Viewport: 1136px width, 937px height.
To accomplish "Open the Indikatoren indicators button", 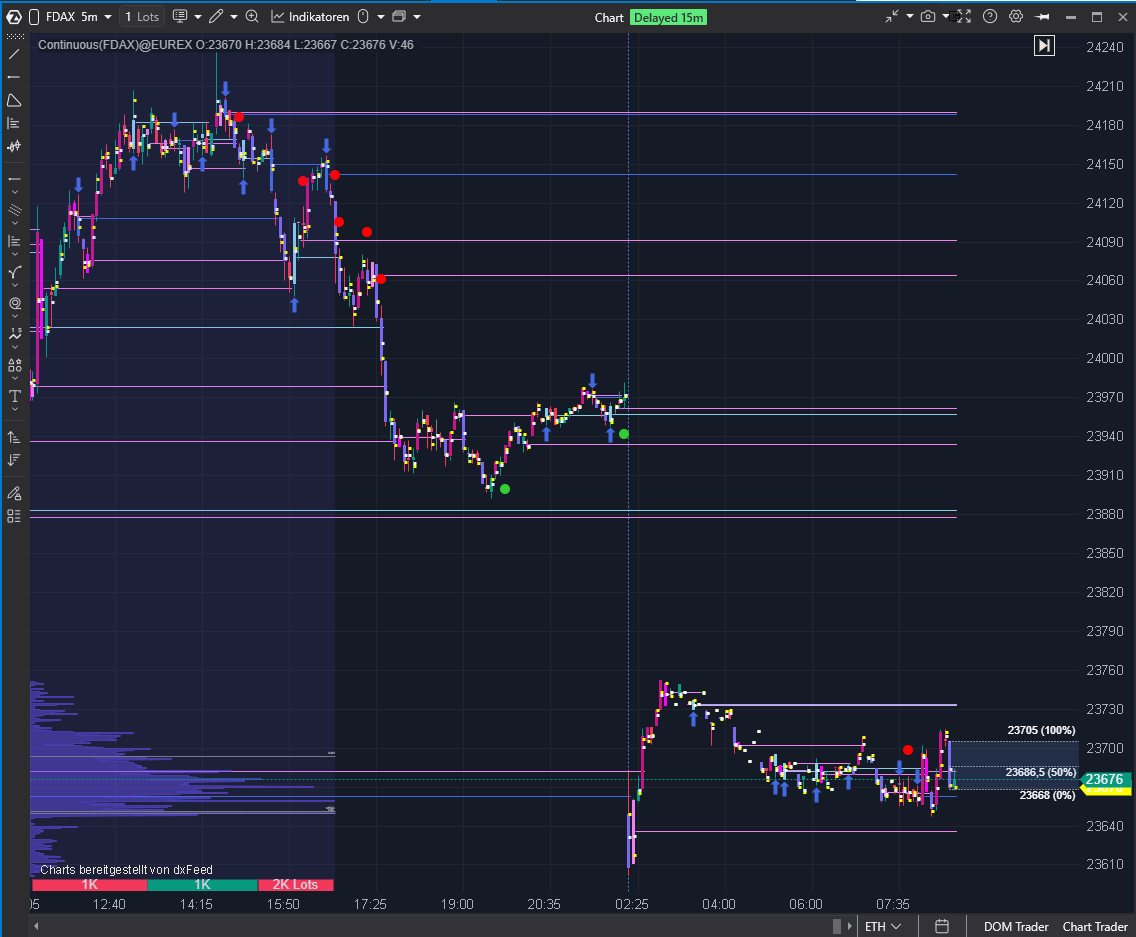I will 311,17.
